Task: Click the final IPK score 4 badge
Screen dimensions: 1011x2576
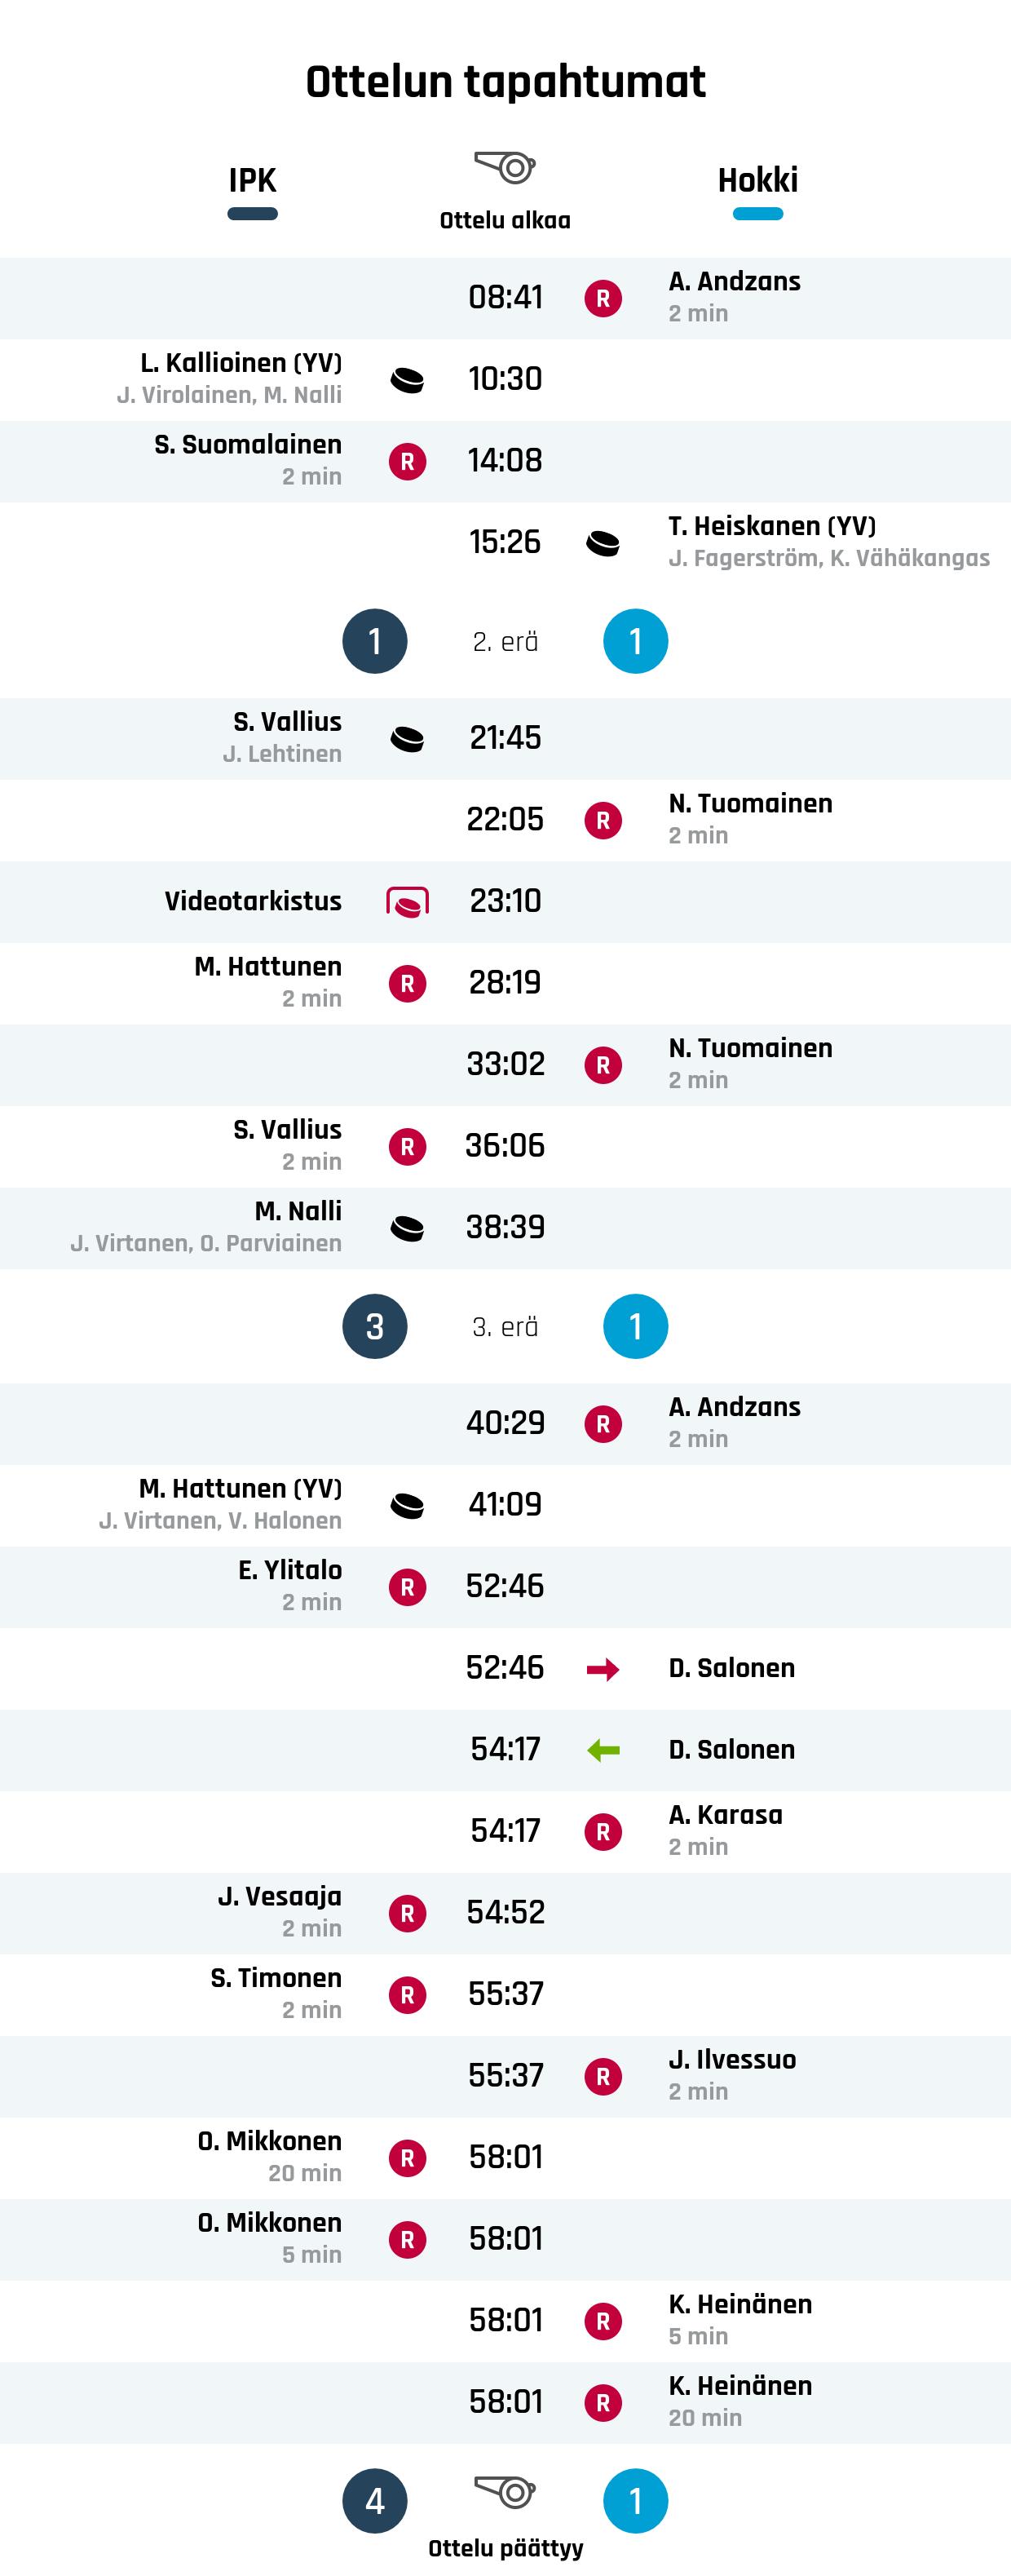Action: click(x=375, y=2501)
